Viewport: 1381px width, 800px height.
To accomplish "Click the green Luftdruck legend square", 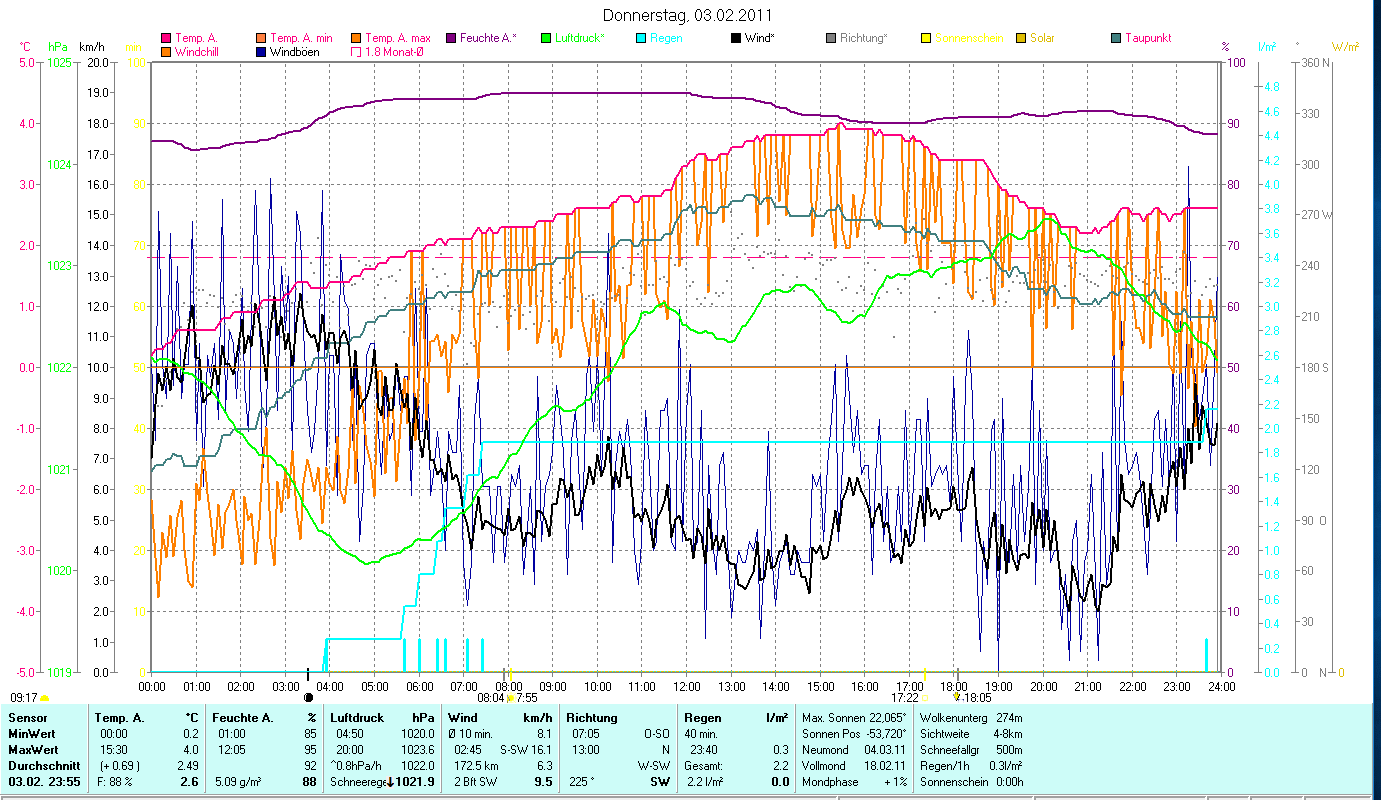I will pos(546,38).
